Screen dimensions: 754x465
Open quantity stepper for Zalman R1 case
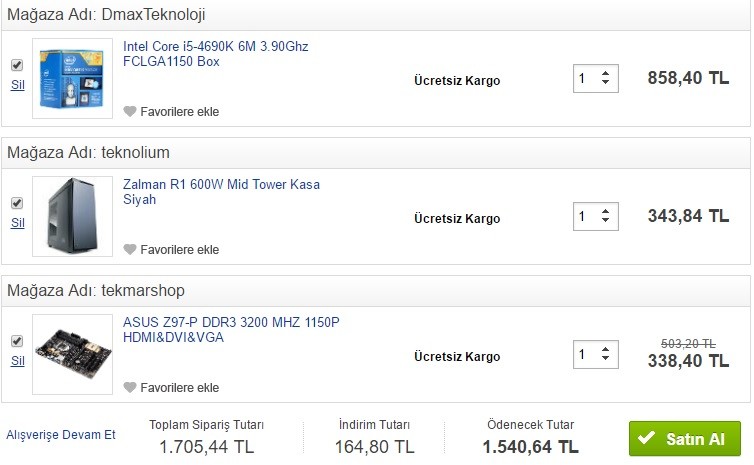click(596, 216)
